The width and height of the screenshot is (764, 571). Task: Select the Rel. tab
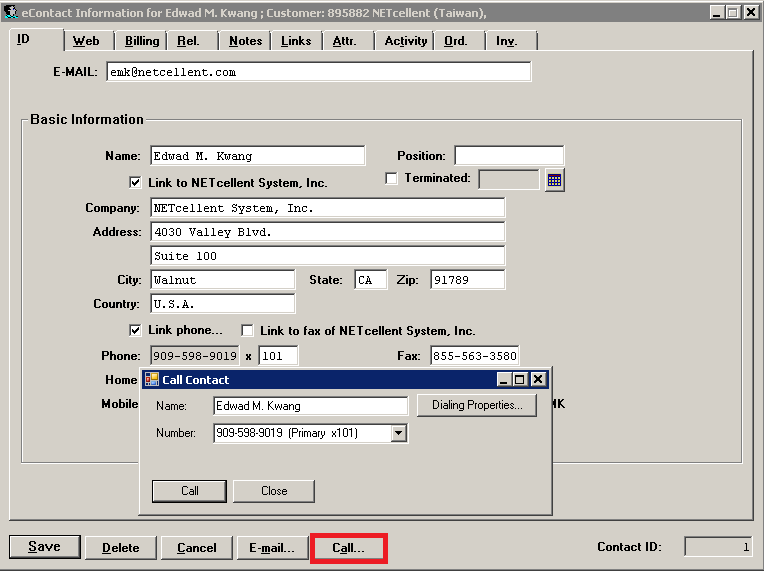(x=192, y=41)
